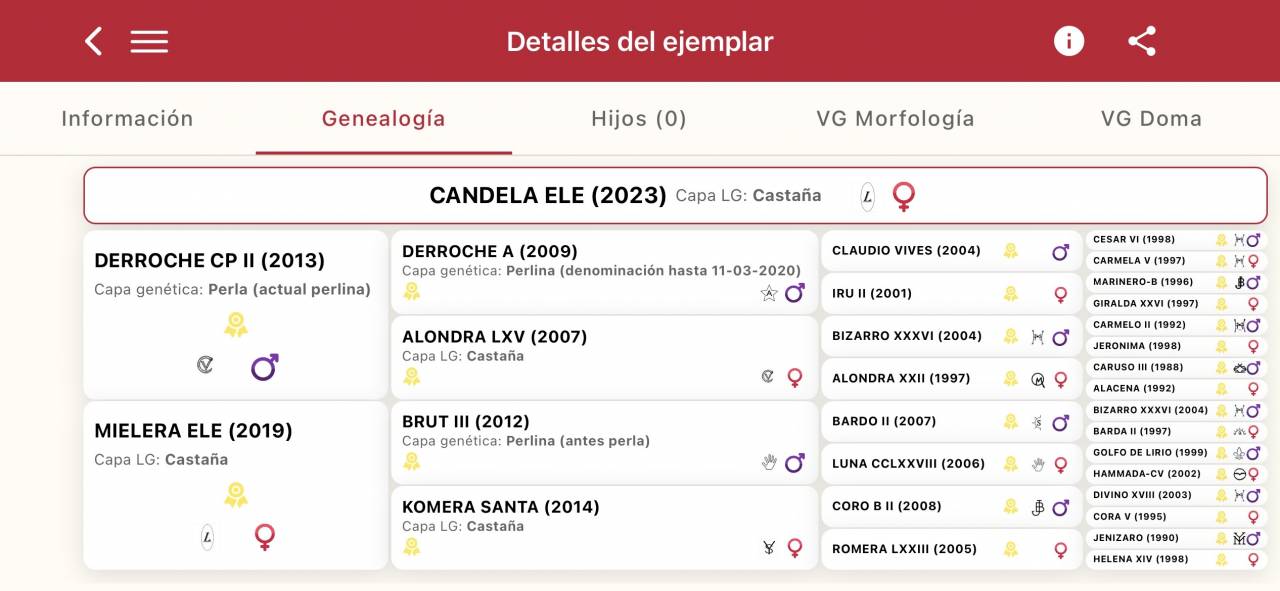Click the male symbol on DERROCHE CP II
This screenshot has height=591, width=1280.
(x=264, y=367)
